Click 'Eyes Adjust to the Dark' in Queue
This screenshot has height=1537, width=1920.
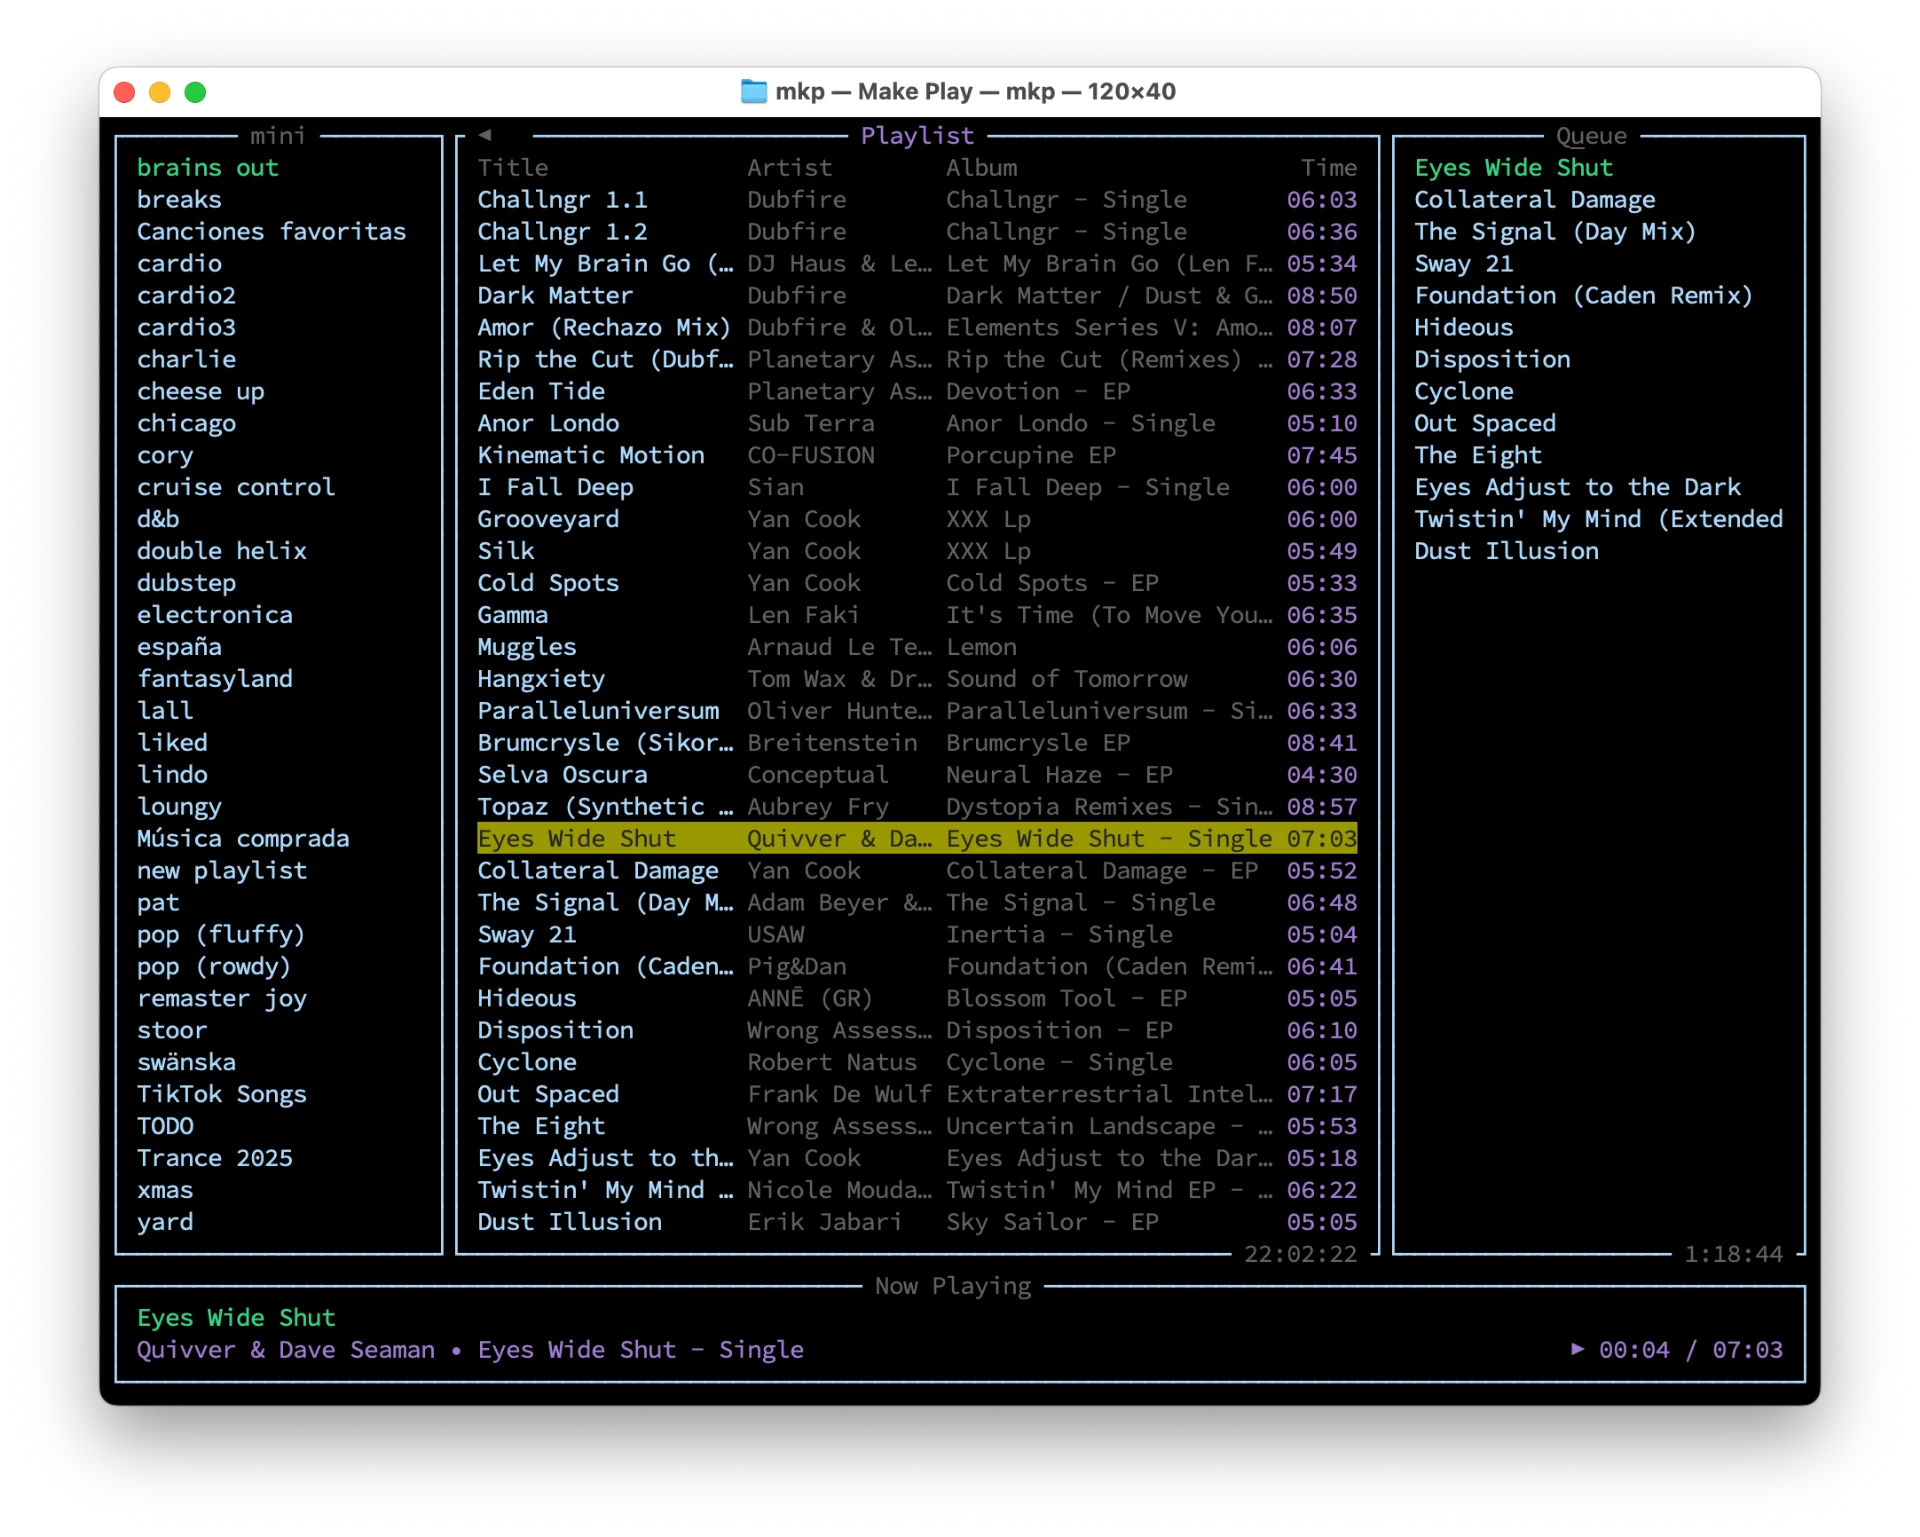[x=1577, y=487]
